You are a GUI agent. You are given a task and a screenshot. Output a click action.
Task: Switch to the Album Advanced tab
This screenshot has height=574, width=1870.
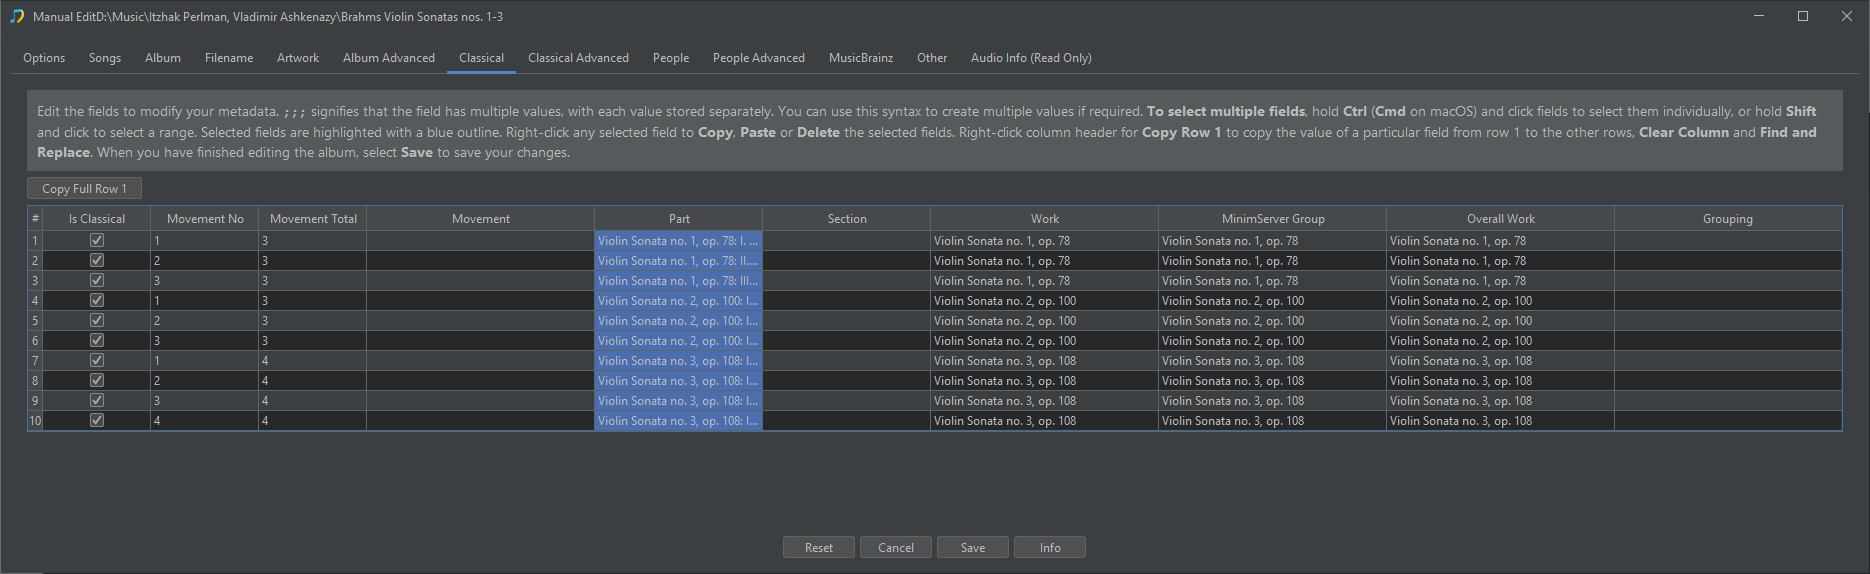click(389, 58)
